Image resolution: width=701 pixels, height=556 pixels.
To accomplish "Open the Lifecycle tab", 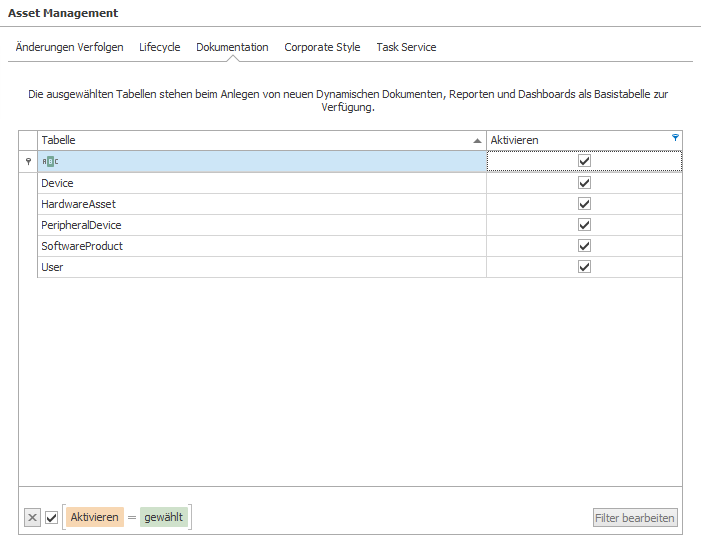I will pos(160,47).
